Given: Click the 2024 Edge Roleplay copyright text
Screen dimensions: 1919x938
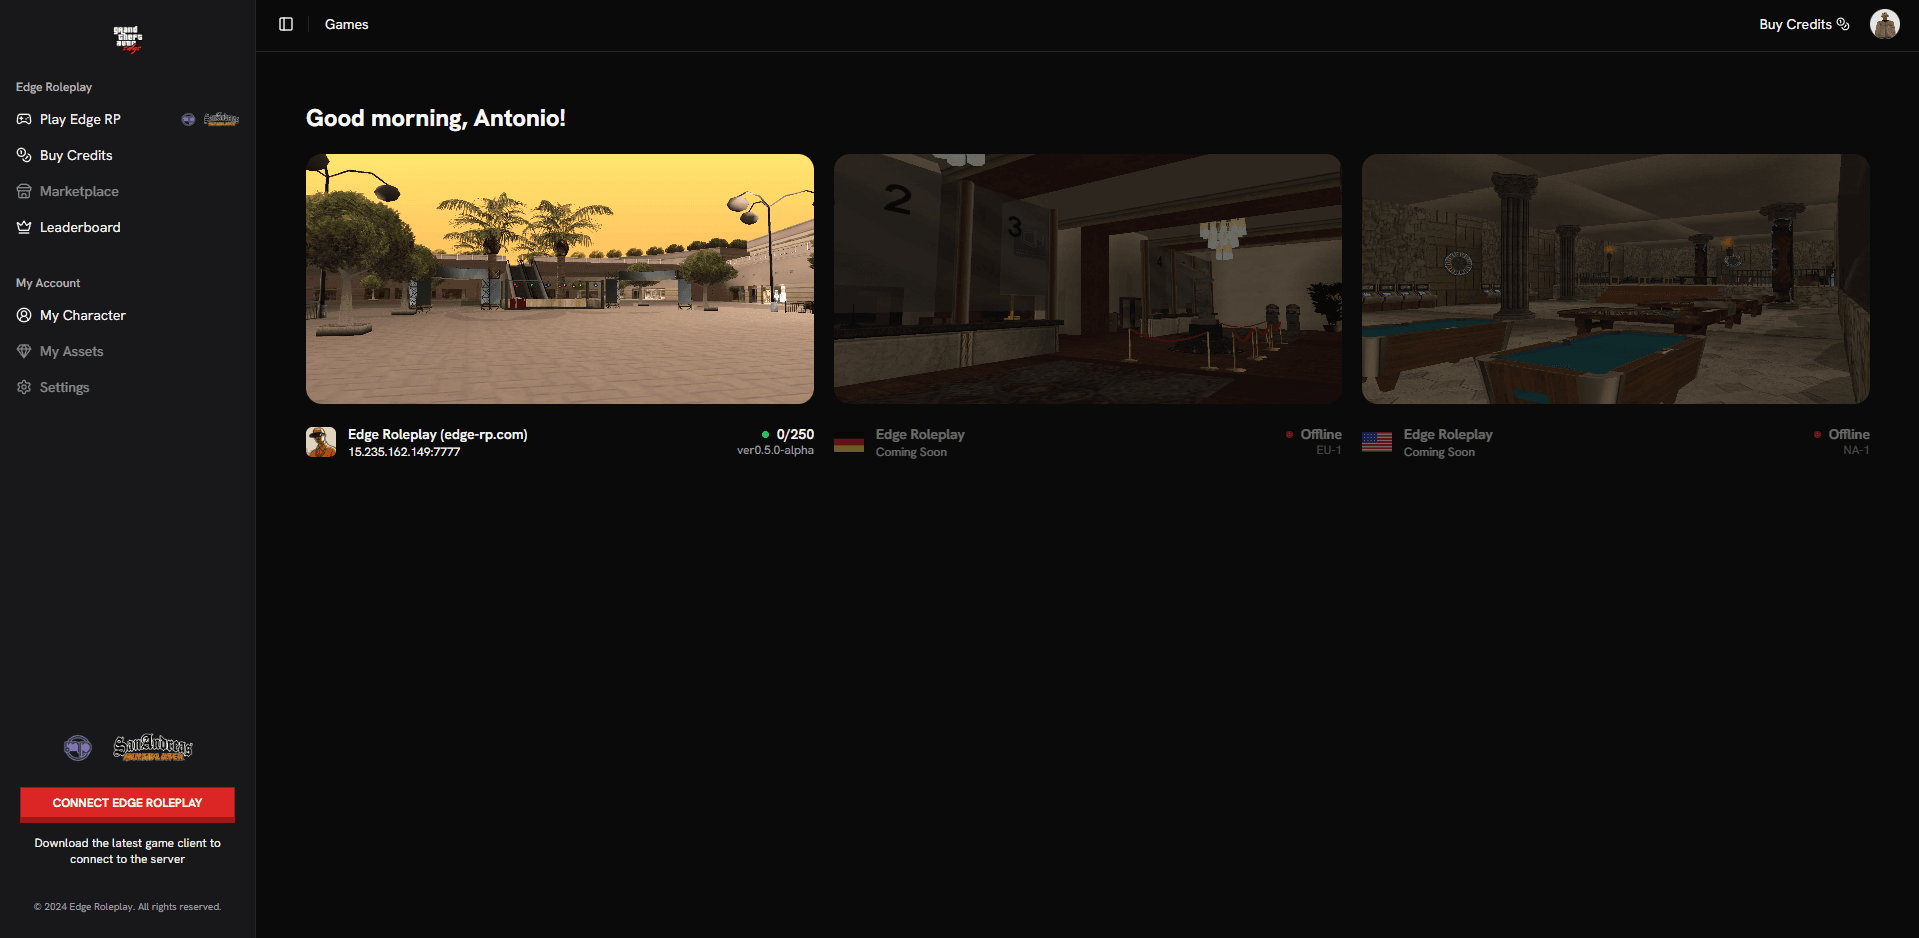Looking at the screenshot, I should coord(128,907).
